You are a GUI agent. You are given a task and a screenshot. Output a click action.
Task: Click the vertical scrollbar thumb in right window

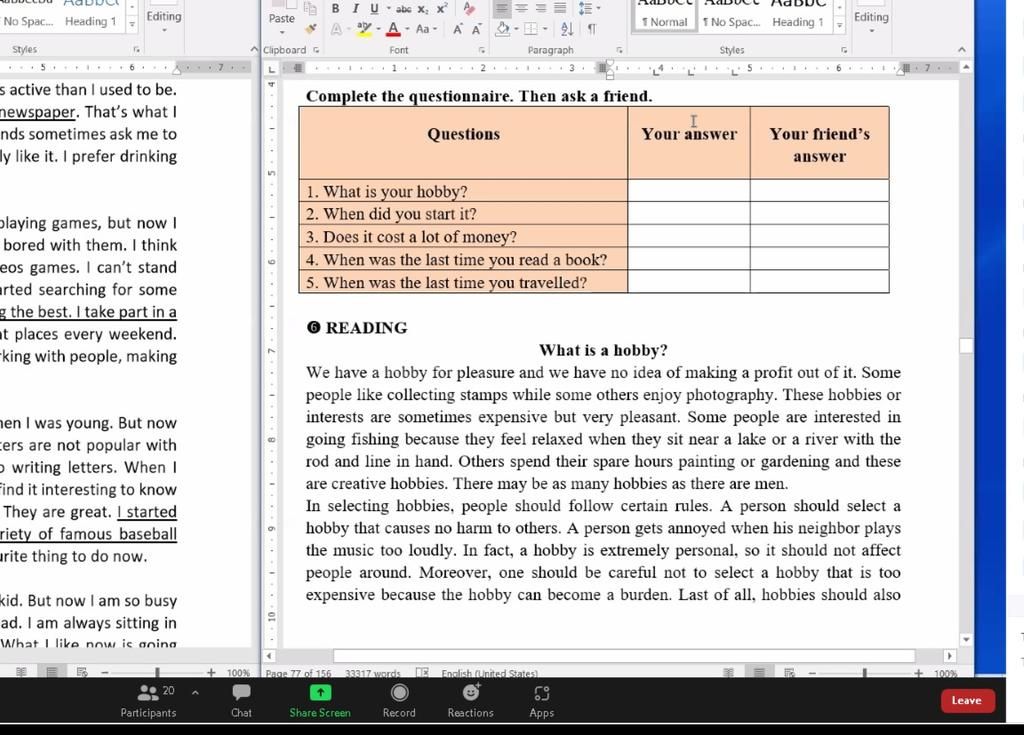coord(965,346)
